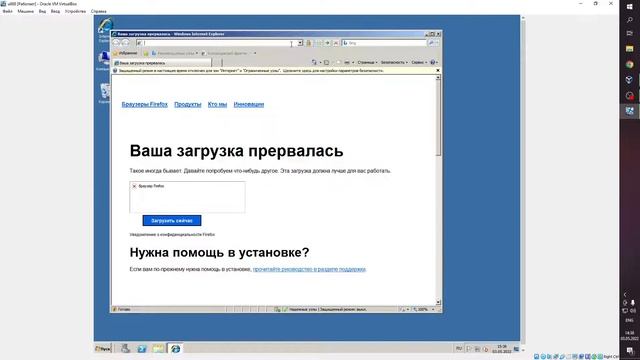Open the Сервис dropdown menu
The image size is (640, 360).
(419, 62)
